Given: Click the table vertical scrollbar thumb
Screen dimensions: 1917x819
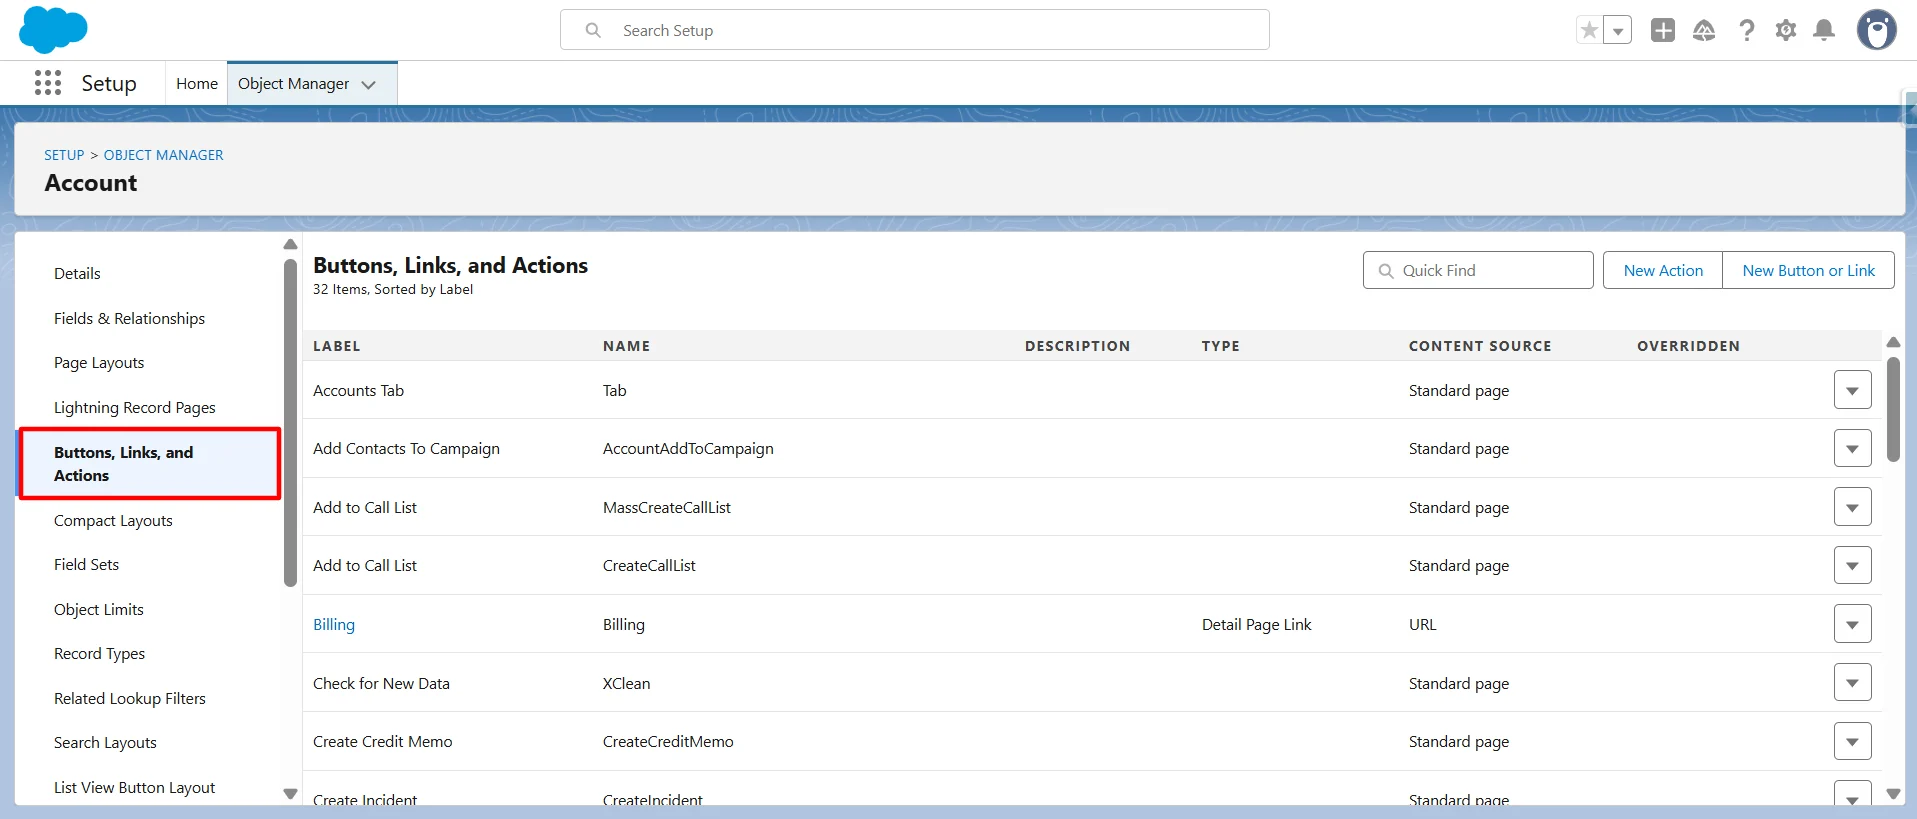Looking at the screenshot, I should [x=1893, y=409].
